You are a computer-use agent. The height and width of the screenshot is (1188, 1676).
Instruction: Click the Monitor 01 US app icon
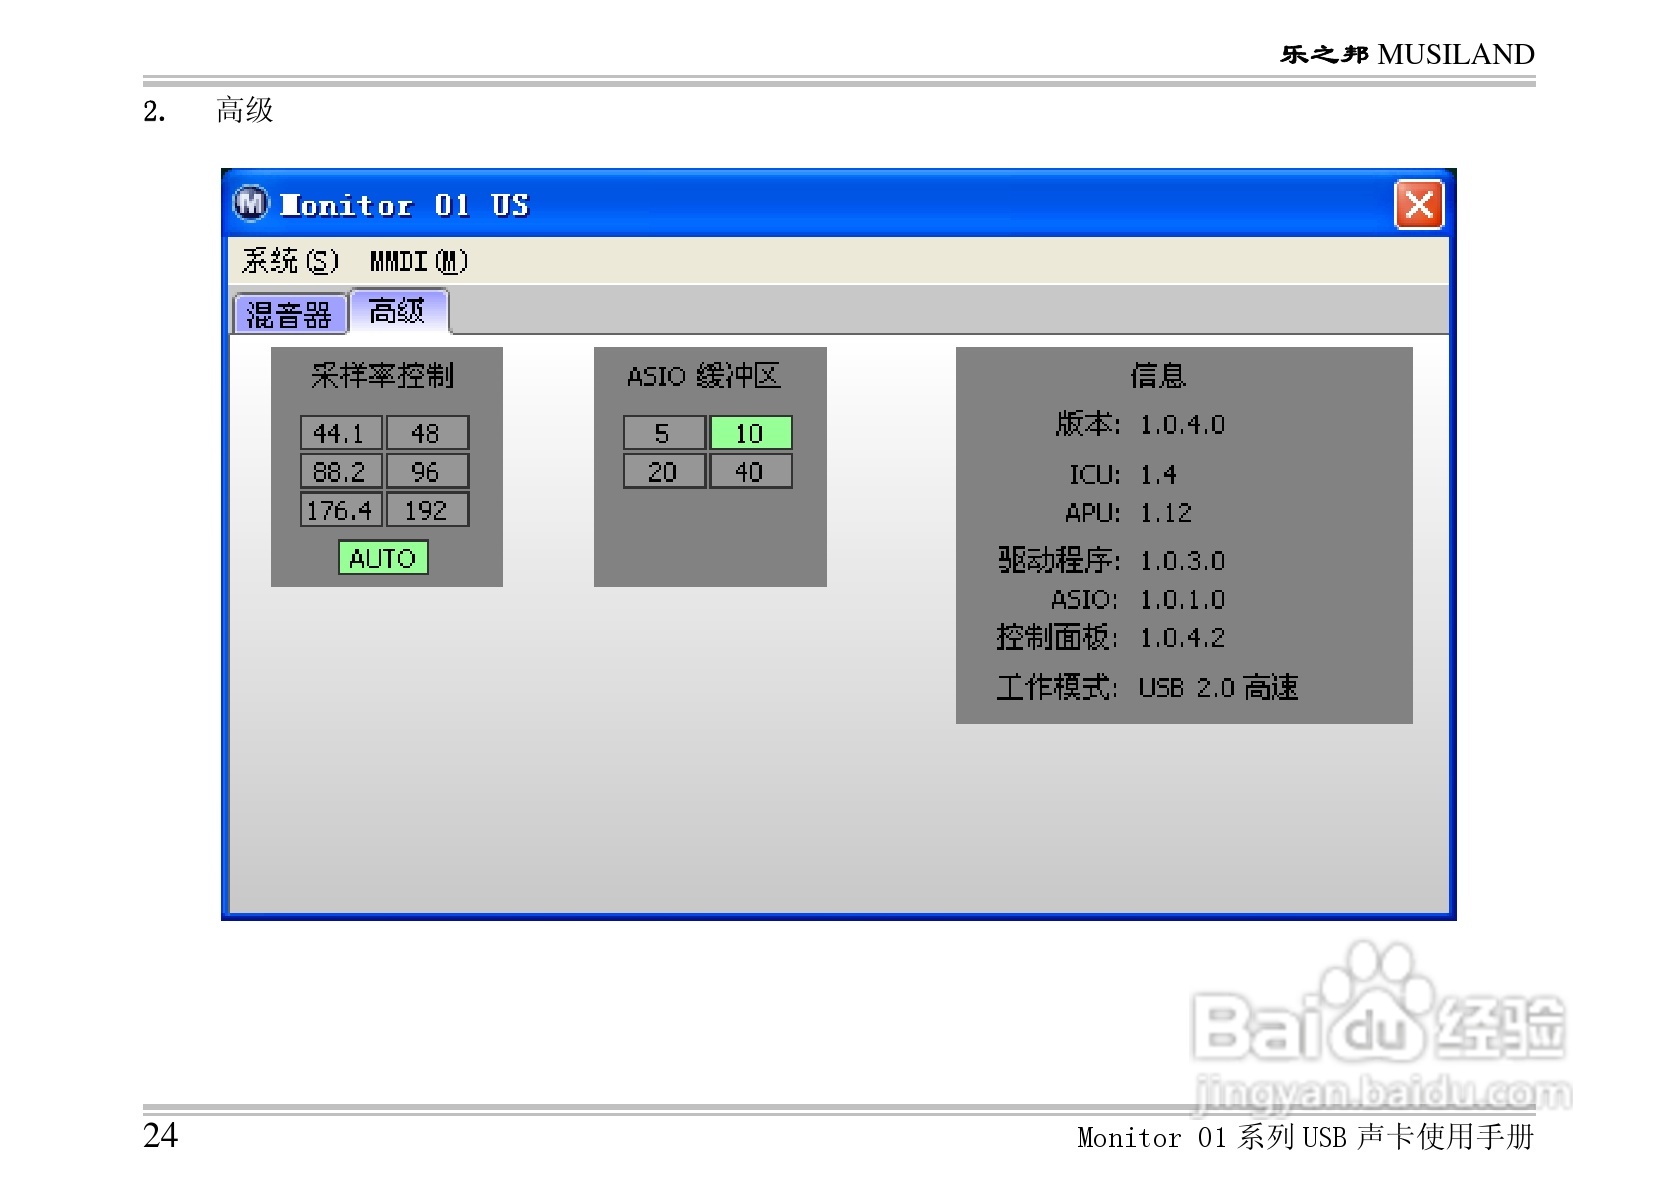pyautogui.click(x=251, y=204)
